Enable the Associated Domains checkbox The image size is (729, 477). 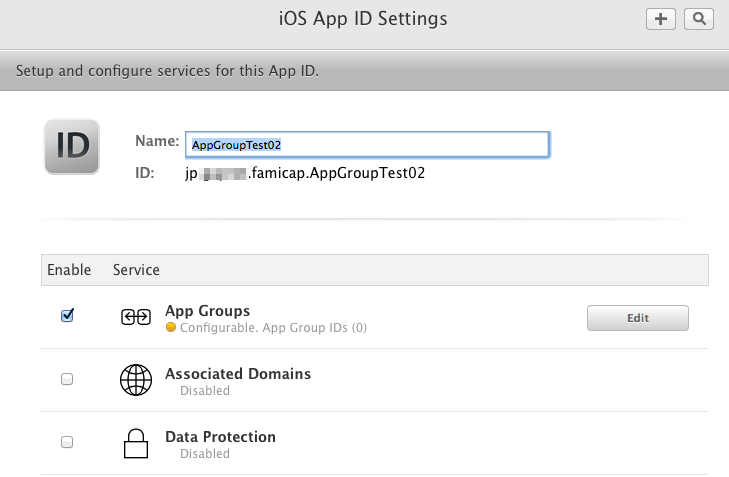[67, 379]
